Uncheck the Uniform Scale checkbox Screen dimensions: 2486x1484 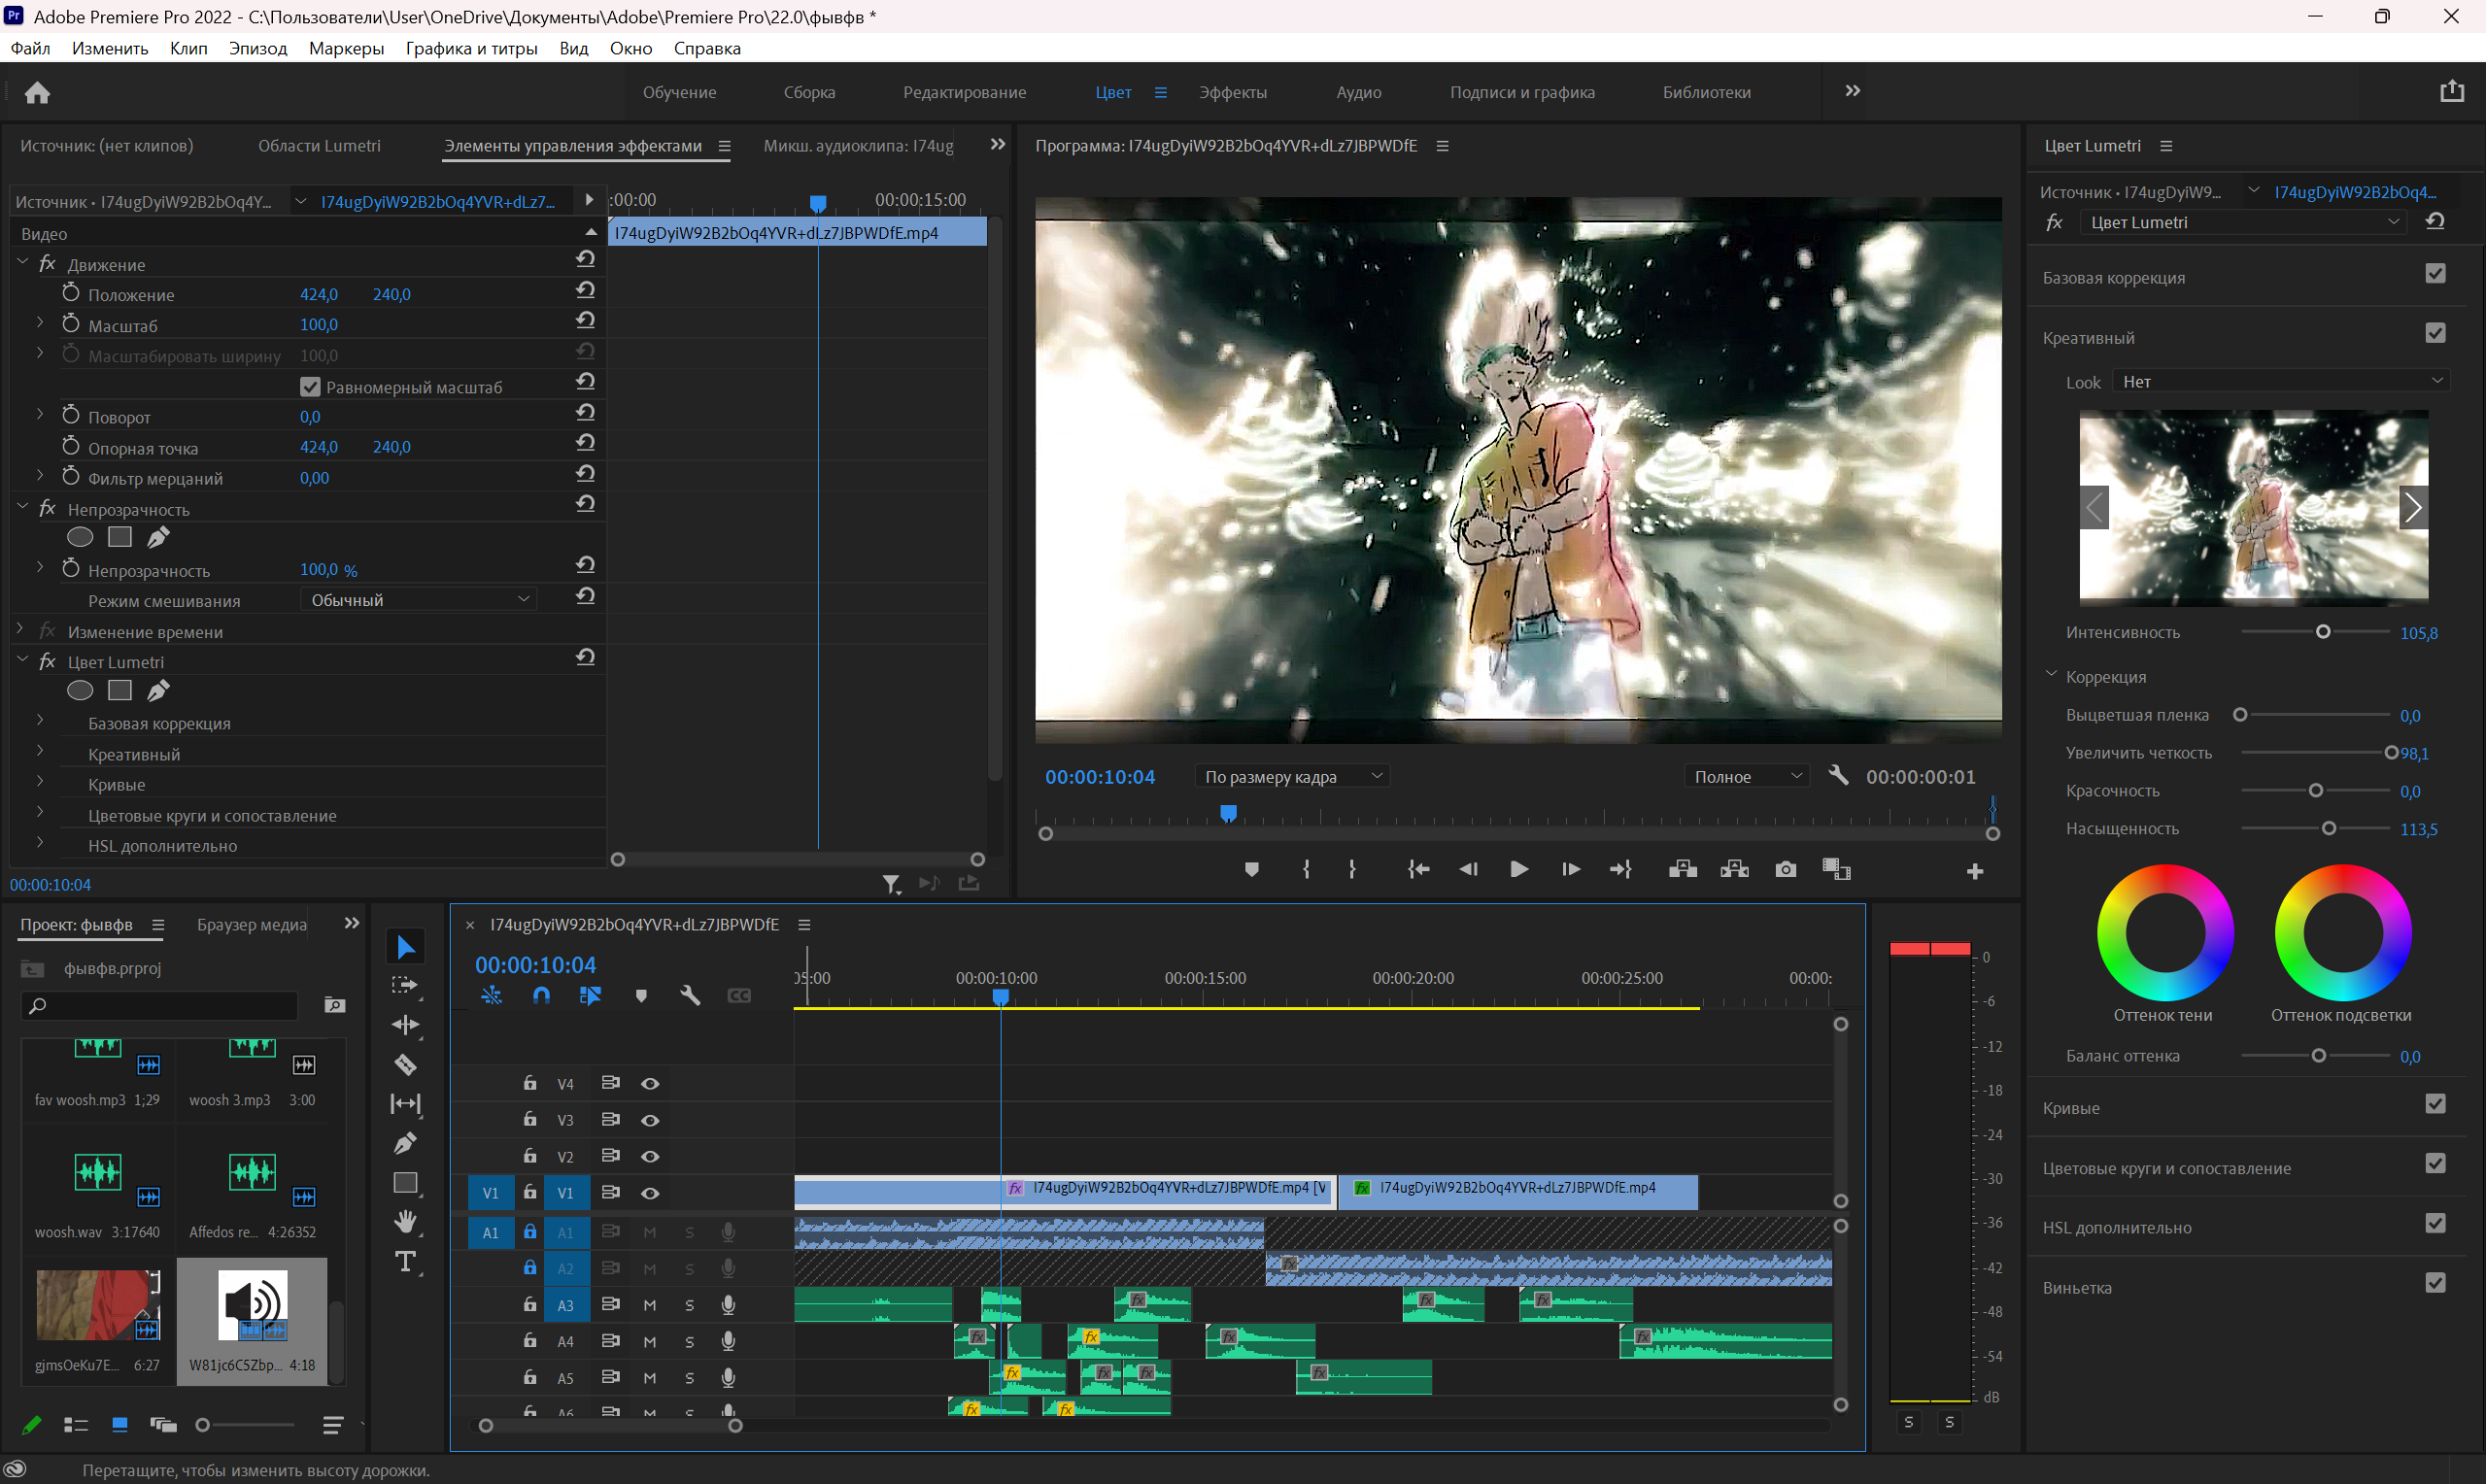pyautogui.click(x=310, y=386)
